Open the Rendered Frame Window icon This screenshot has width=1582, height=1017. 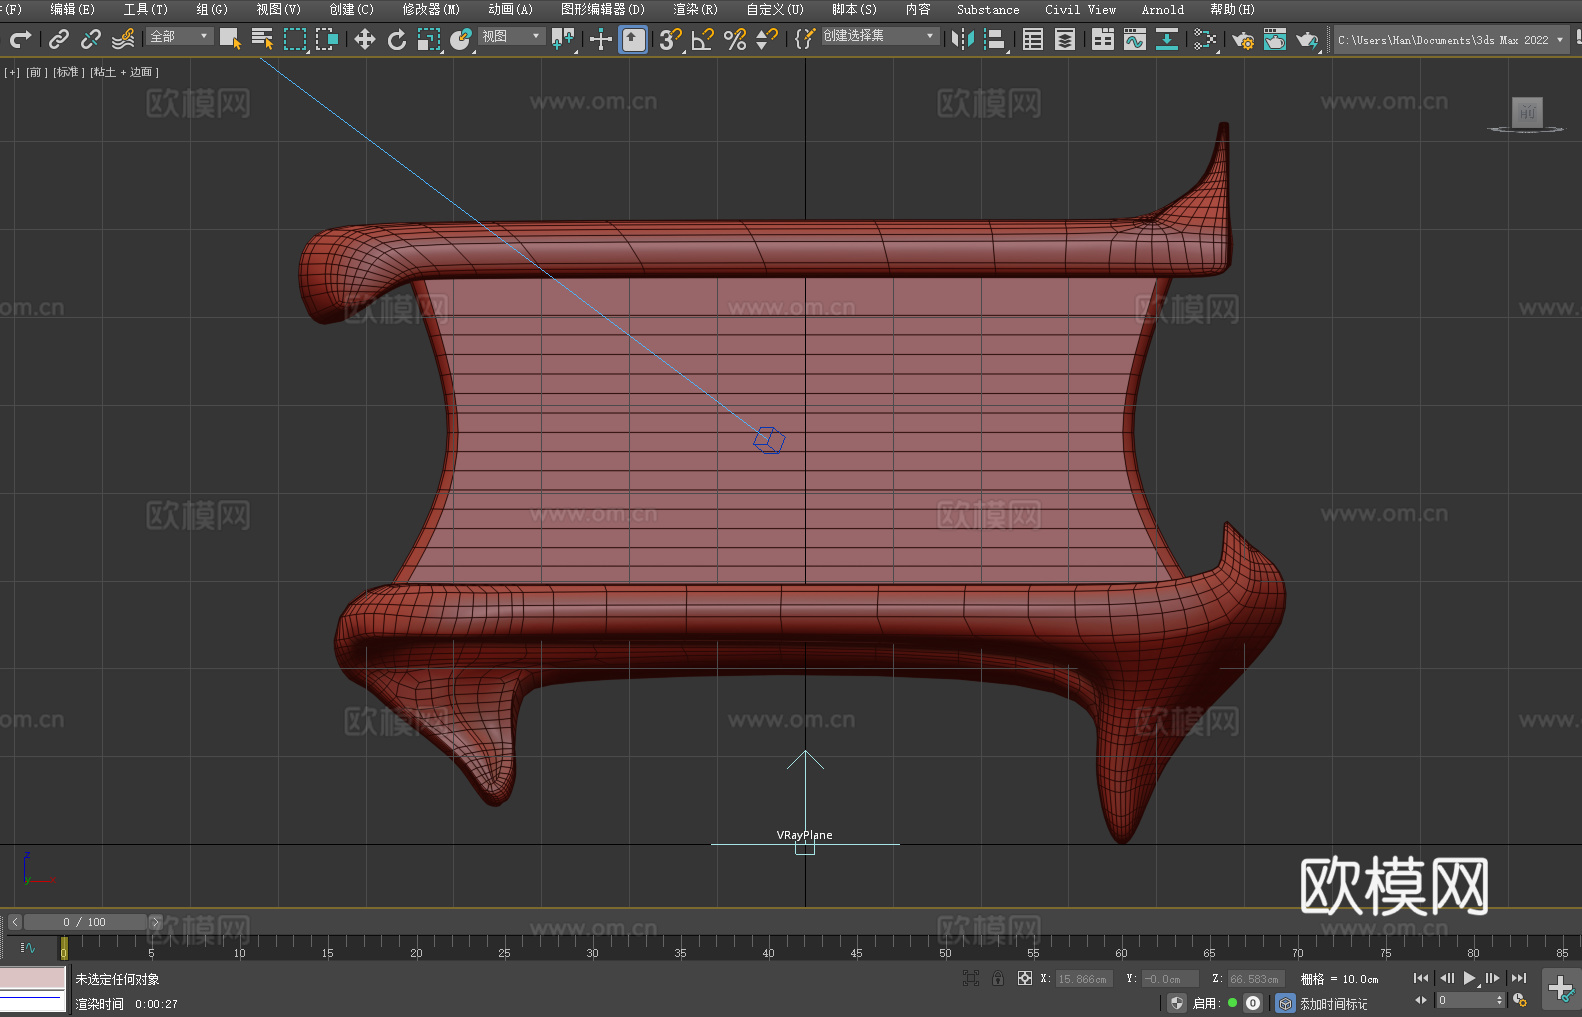pyautogui.click(x=1275, y=39)
